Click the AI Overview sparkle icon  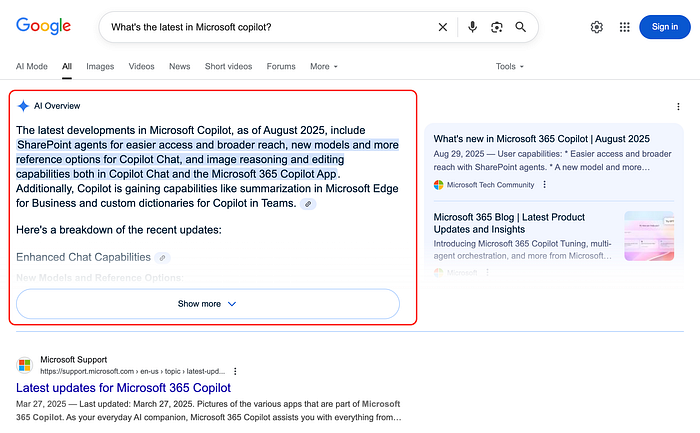click(23, 106)
